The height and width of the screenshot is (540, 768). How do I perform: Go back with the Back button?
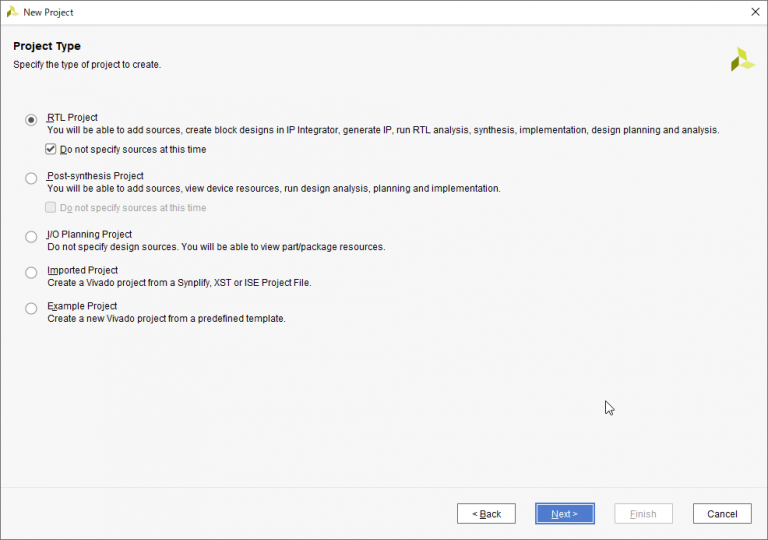tap(486, 514)
